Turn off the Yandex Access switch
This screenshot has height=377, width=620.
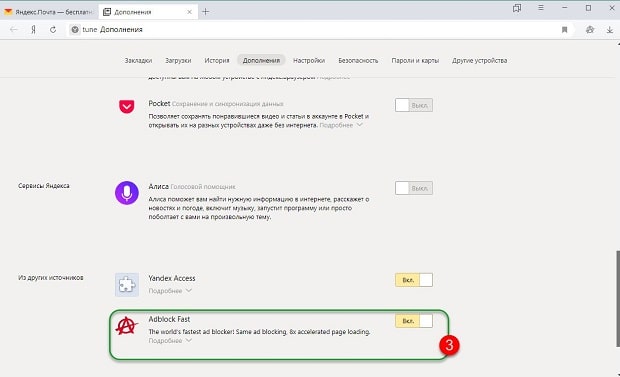click(414, 280)
